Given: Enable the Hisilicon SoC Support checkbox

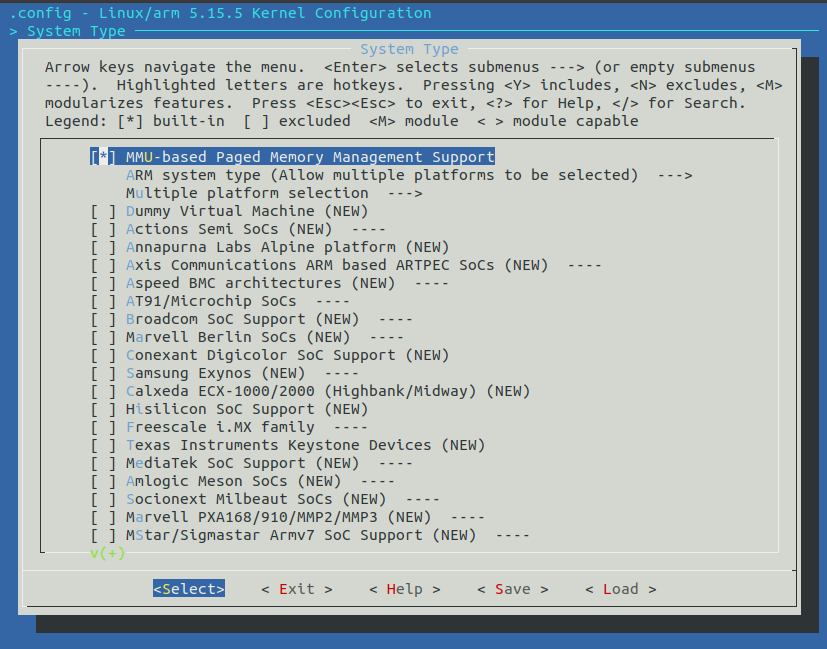Looking at the screenshot, I should pos(103,409).
